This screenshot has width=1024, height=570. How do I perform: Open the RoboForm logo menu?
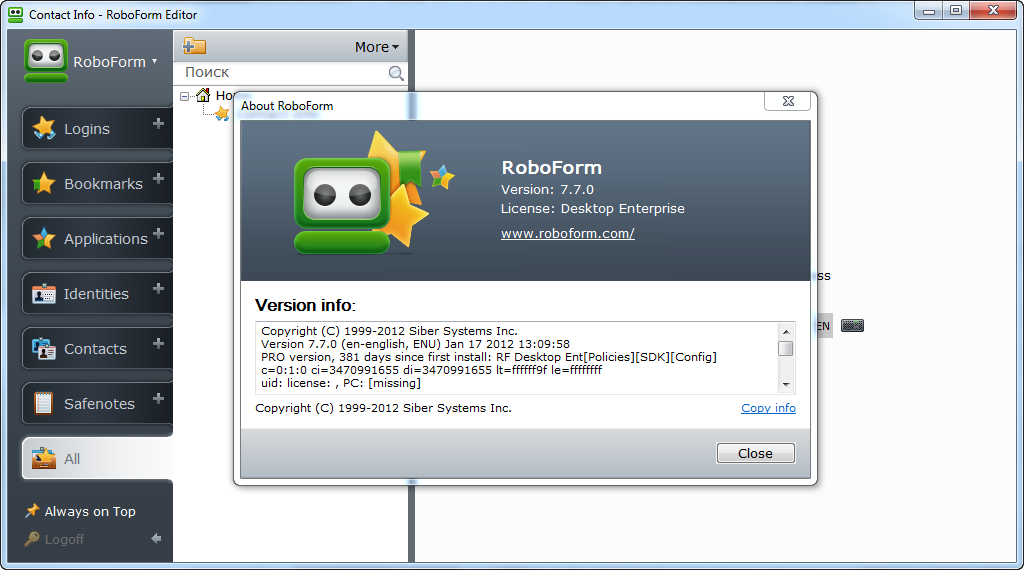(x=46, y=61)
